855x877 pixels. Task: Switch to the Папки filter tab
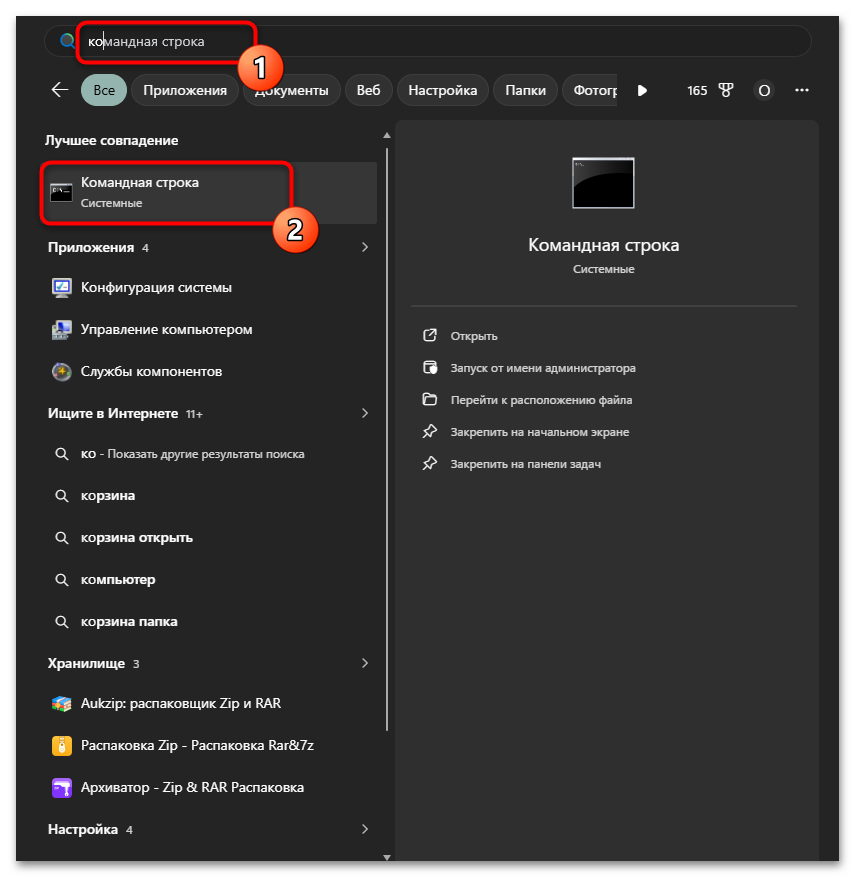526,90
